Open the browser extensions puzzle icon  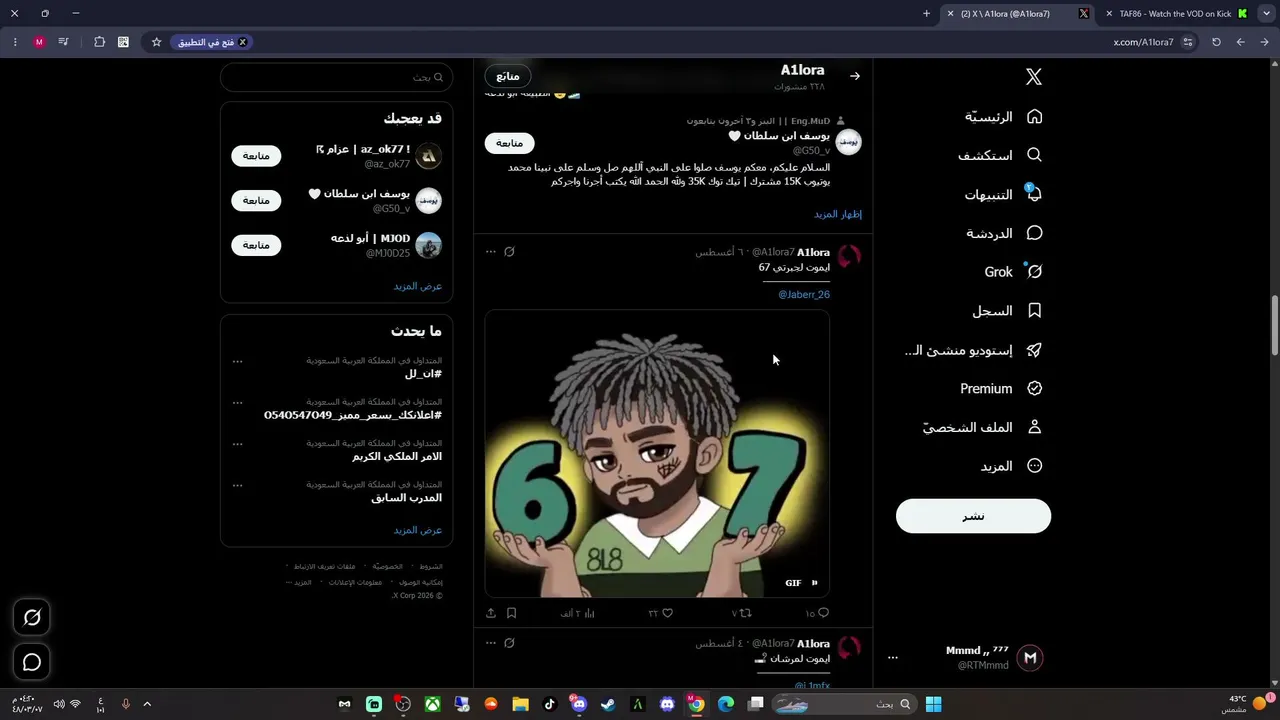point(99,42)
